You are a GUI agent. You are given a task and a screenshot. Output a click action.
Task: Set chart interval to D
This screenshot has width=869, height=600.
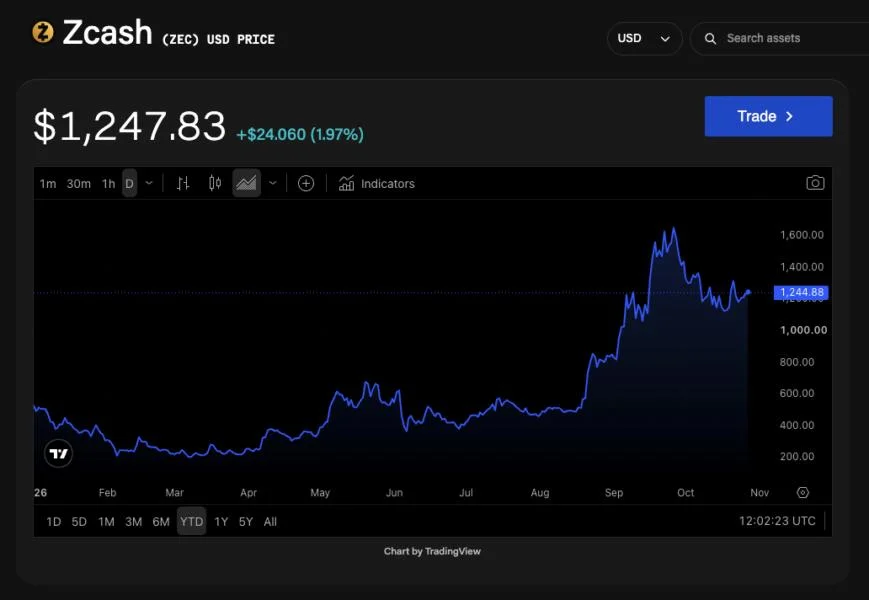tap(129, 183)
